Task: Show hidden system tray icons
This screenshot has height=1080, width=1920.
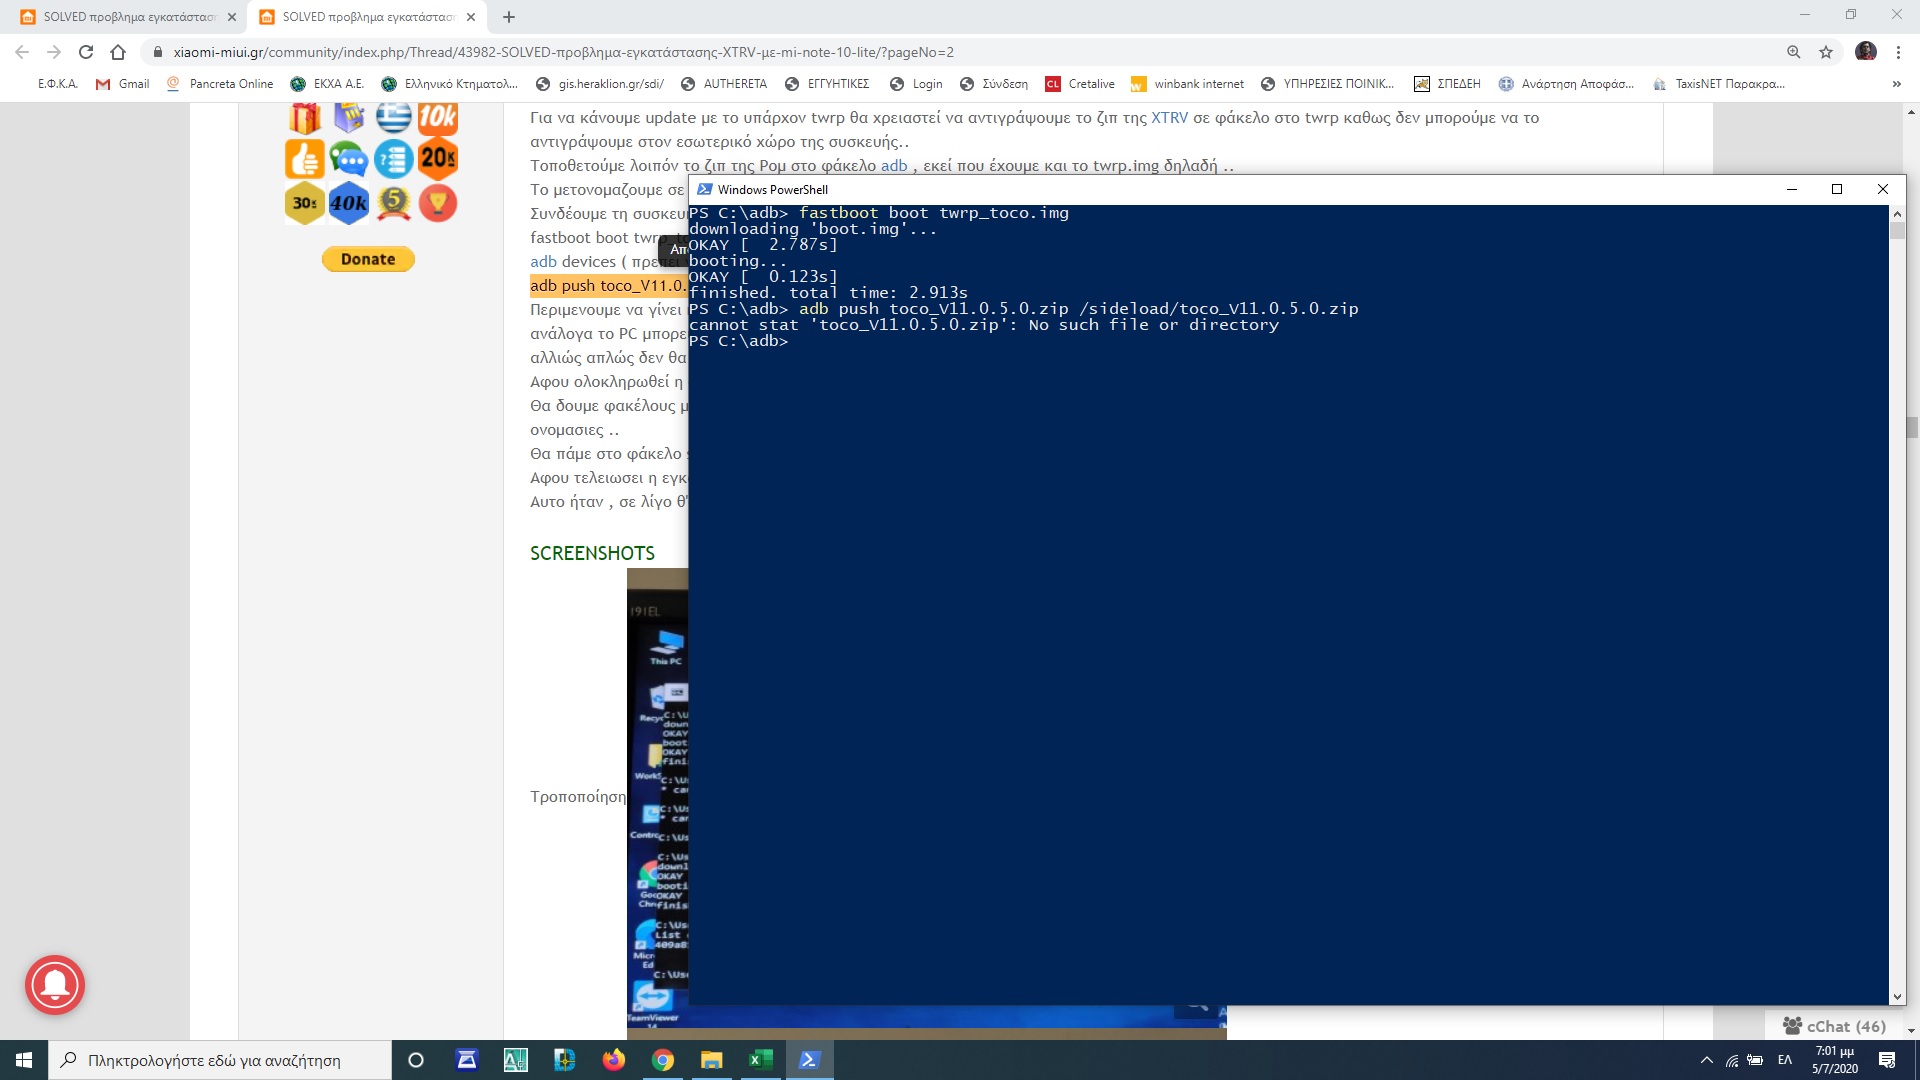Action: pyautogui.click(x=1706, y=1060)
